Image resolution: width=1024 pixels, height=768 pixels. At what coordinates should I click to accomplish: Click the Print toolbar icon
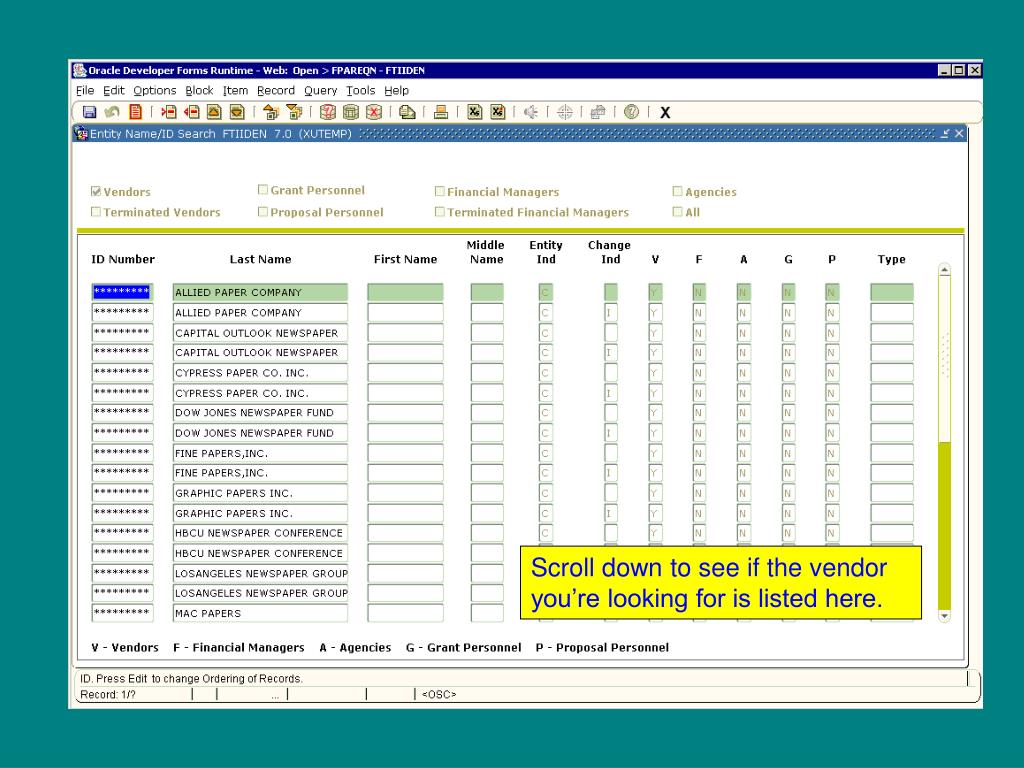(441, 112)
